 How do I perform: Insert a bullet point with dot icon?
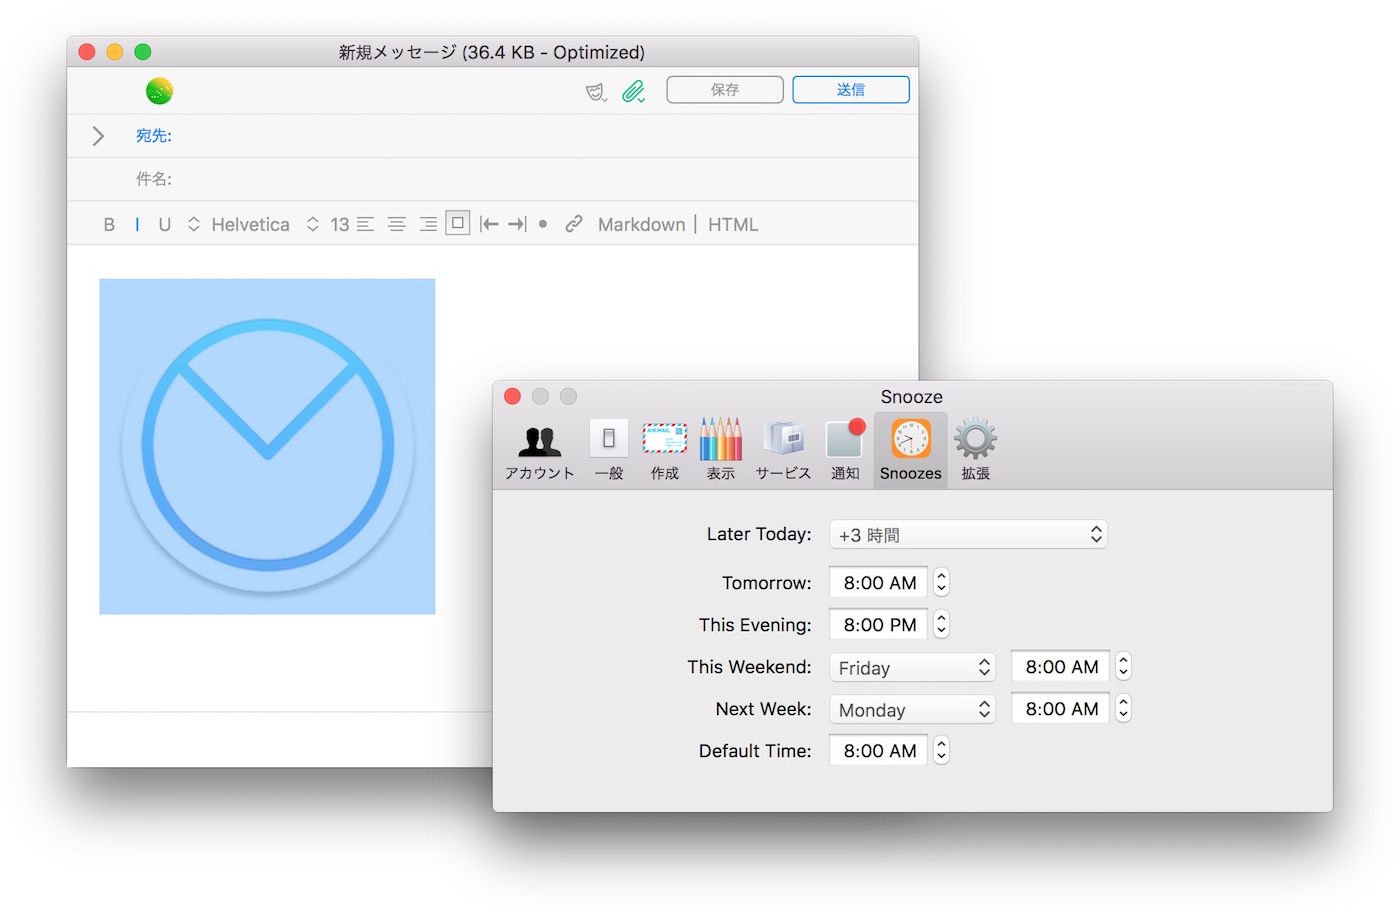tap(543, 225)
